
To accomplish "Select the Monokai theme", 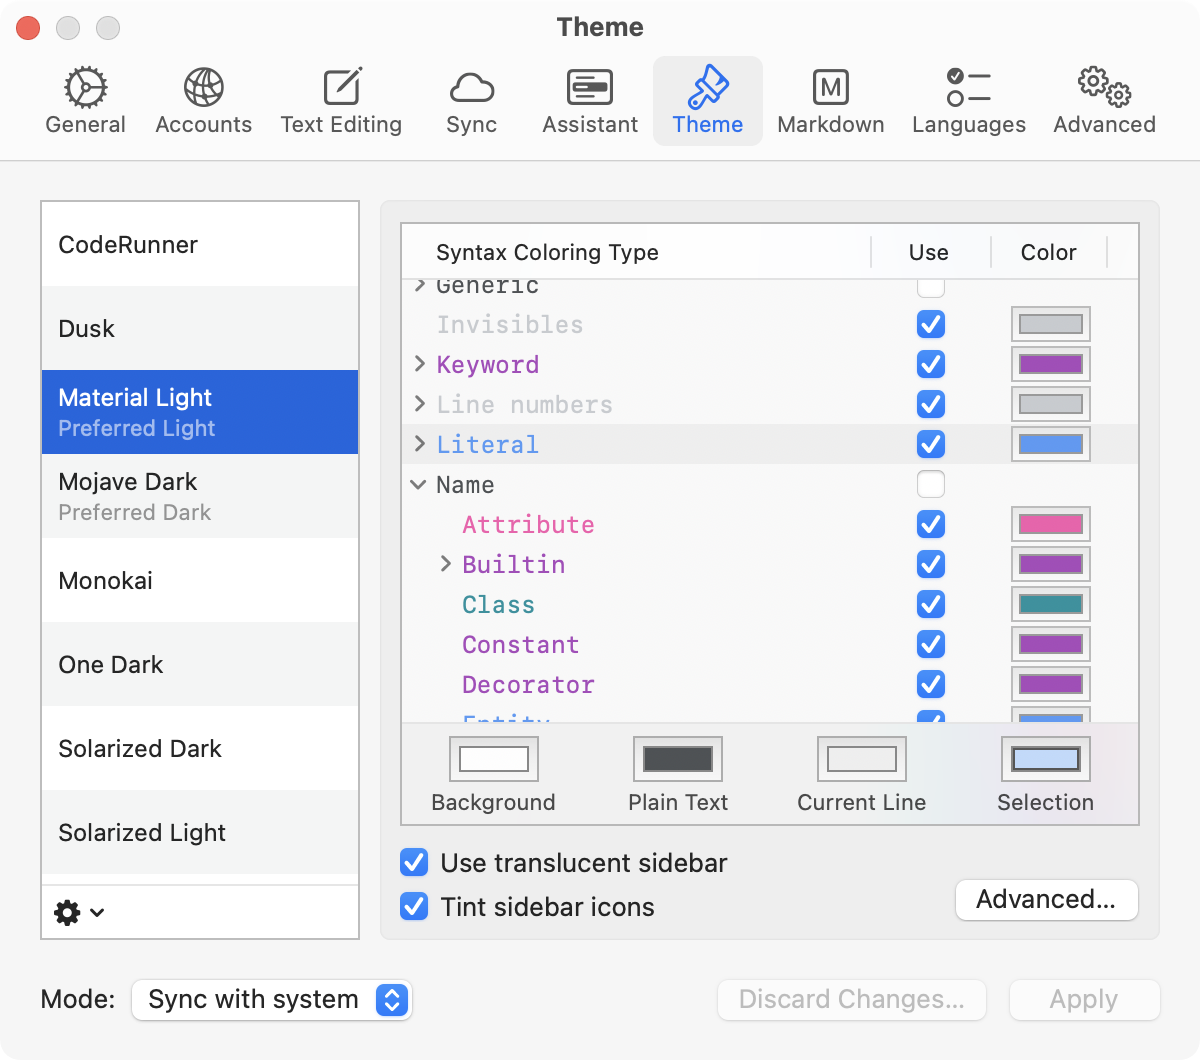I will coord(200,581).
